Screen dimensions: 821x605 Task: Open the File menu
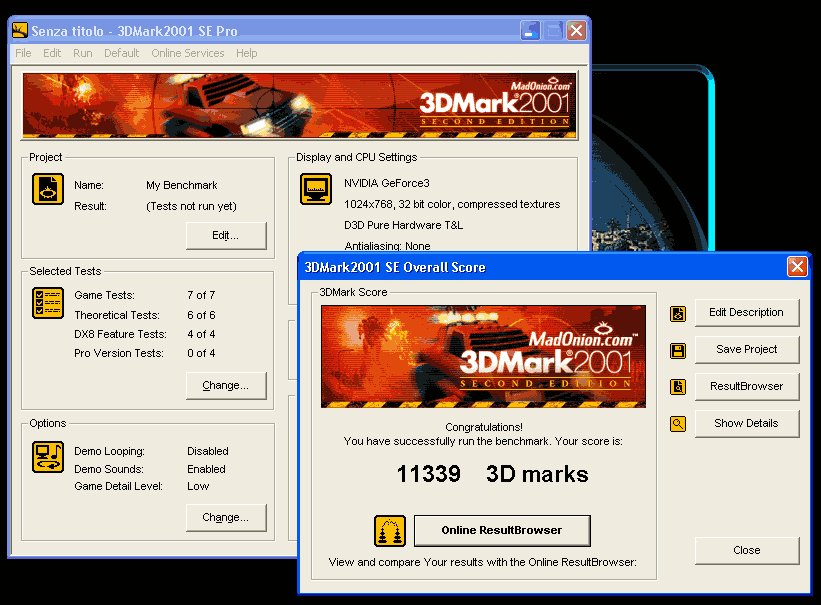(23, 53)
